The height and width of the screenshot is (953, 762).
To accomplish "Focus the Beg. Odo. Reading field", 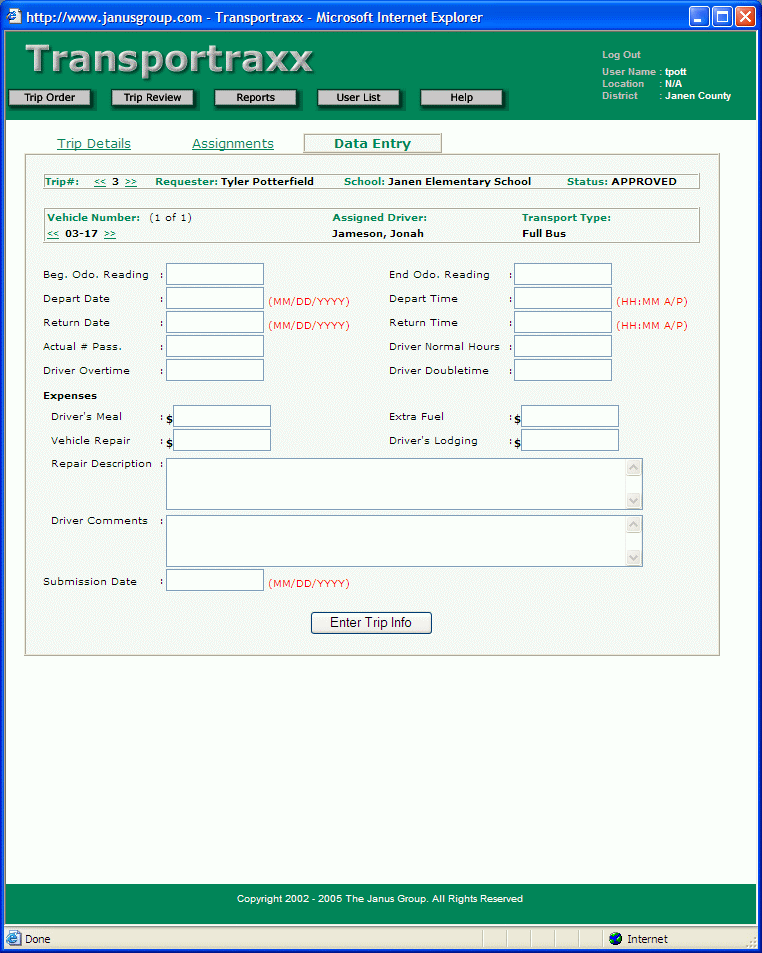I will (x=215, y=274).
